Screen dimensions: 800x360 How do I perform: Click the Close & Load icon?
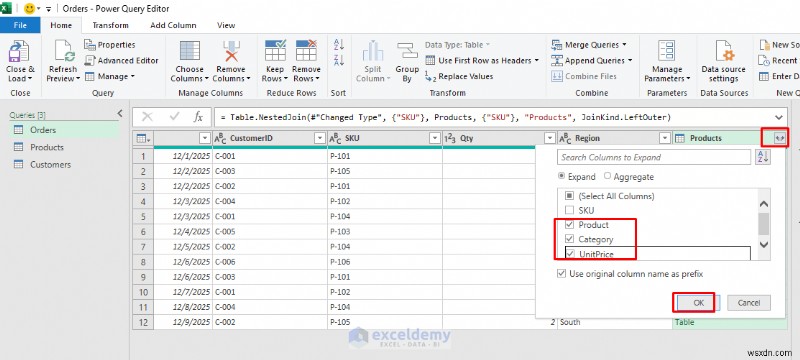[x=20, y=52]
